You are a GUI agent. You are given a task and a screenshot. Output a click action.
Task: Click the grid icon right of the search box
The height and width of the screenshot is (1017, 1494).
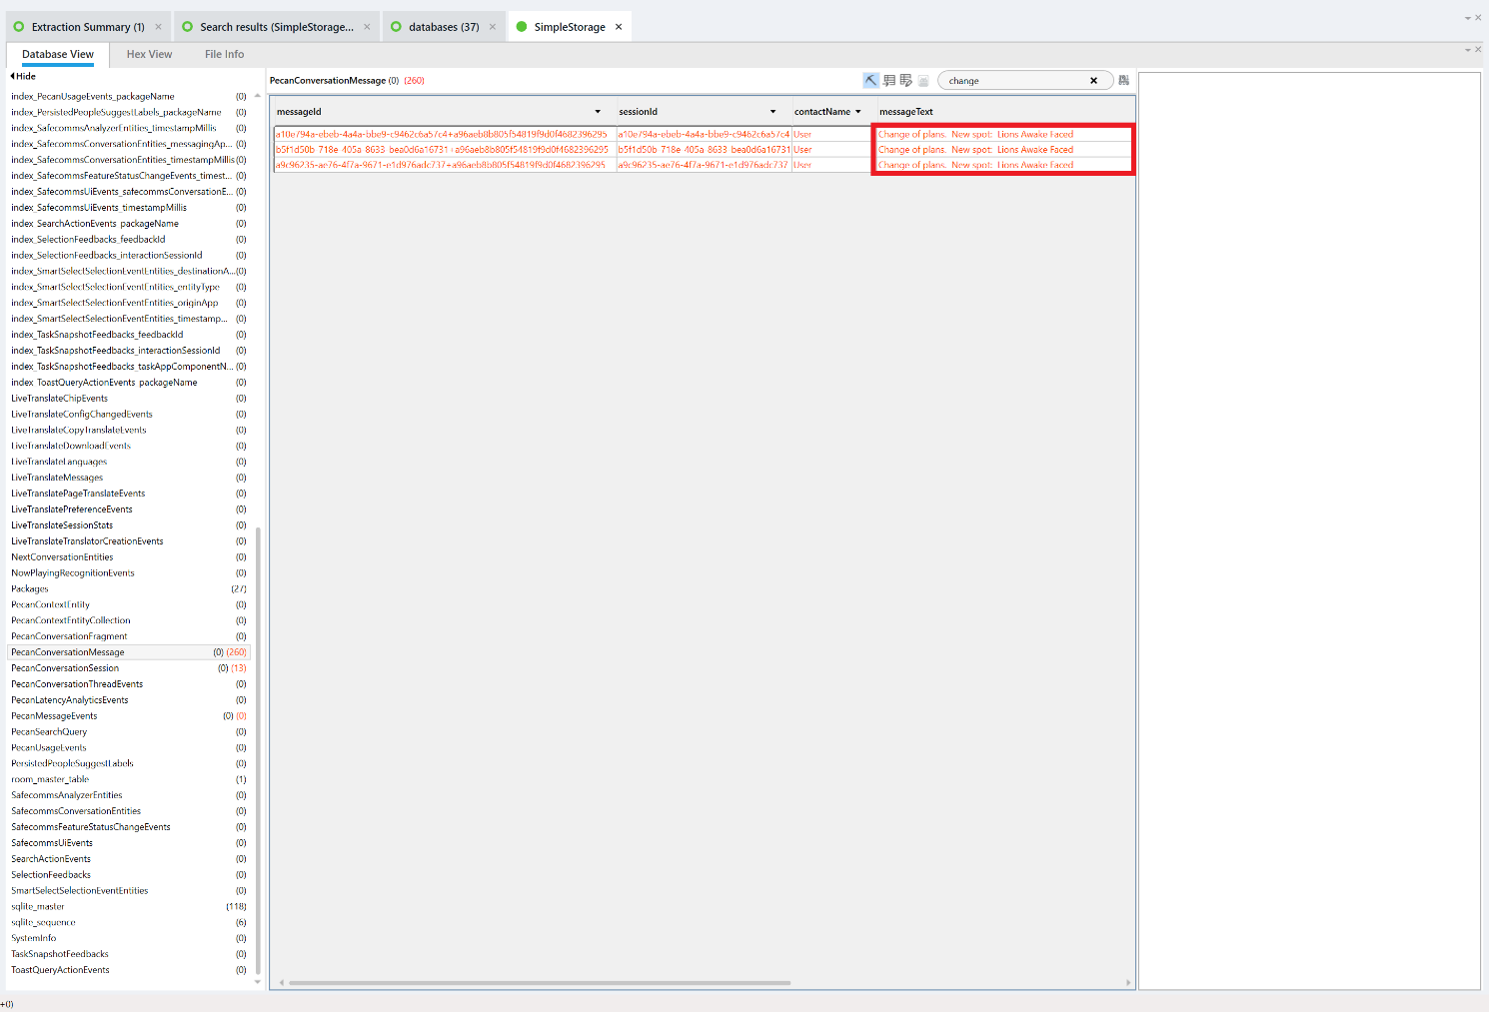(x=1124, y=80)
